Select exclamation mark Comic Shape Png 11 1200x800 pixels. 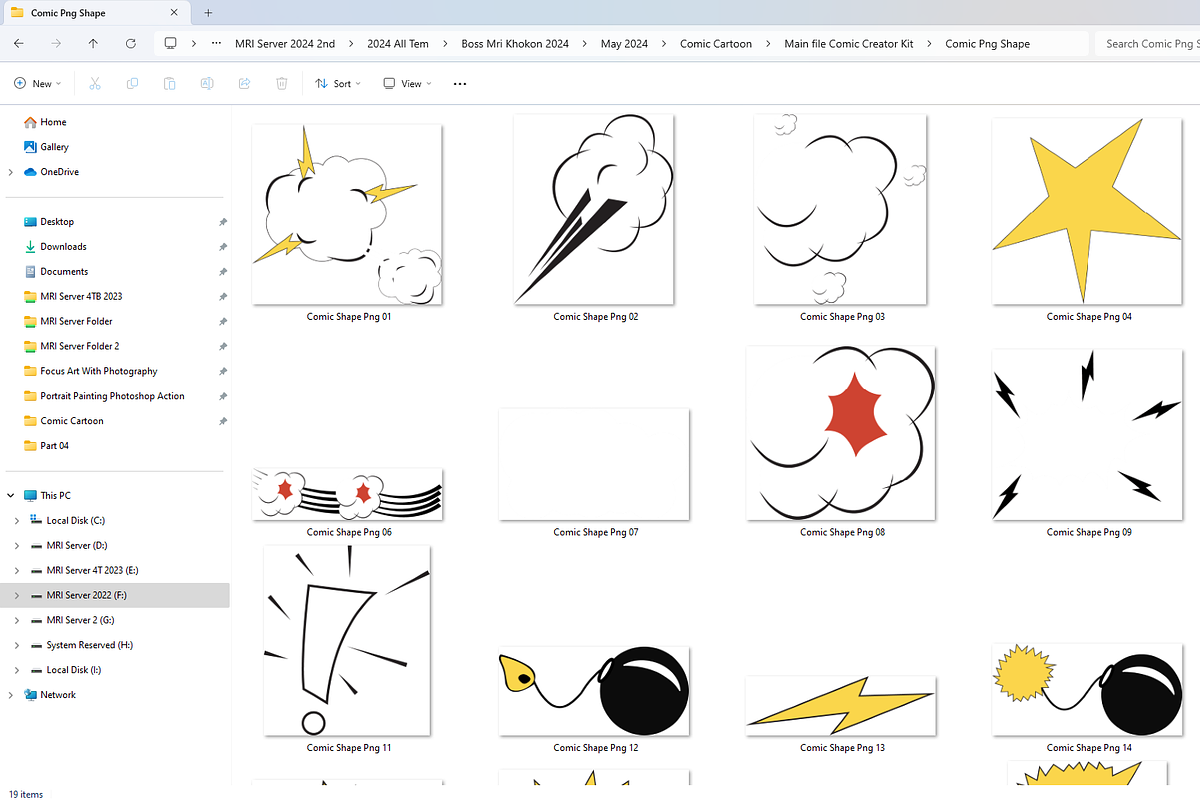347,640
